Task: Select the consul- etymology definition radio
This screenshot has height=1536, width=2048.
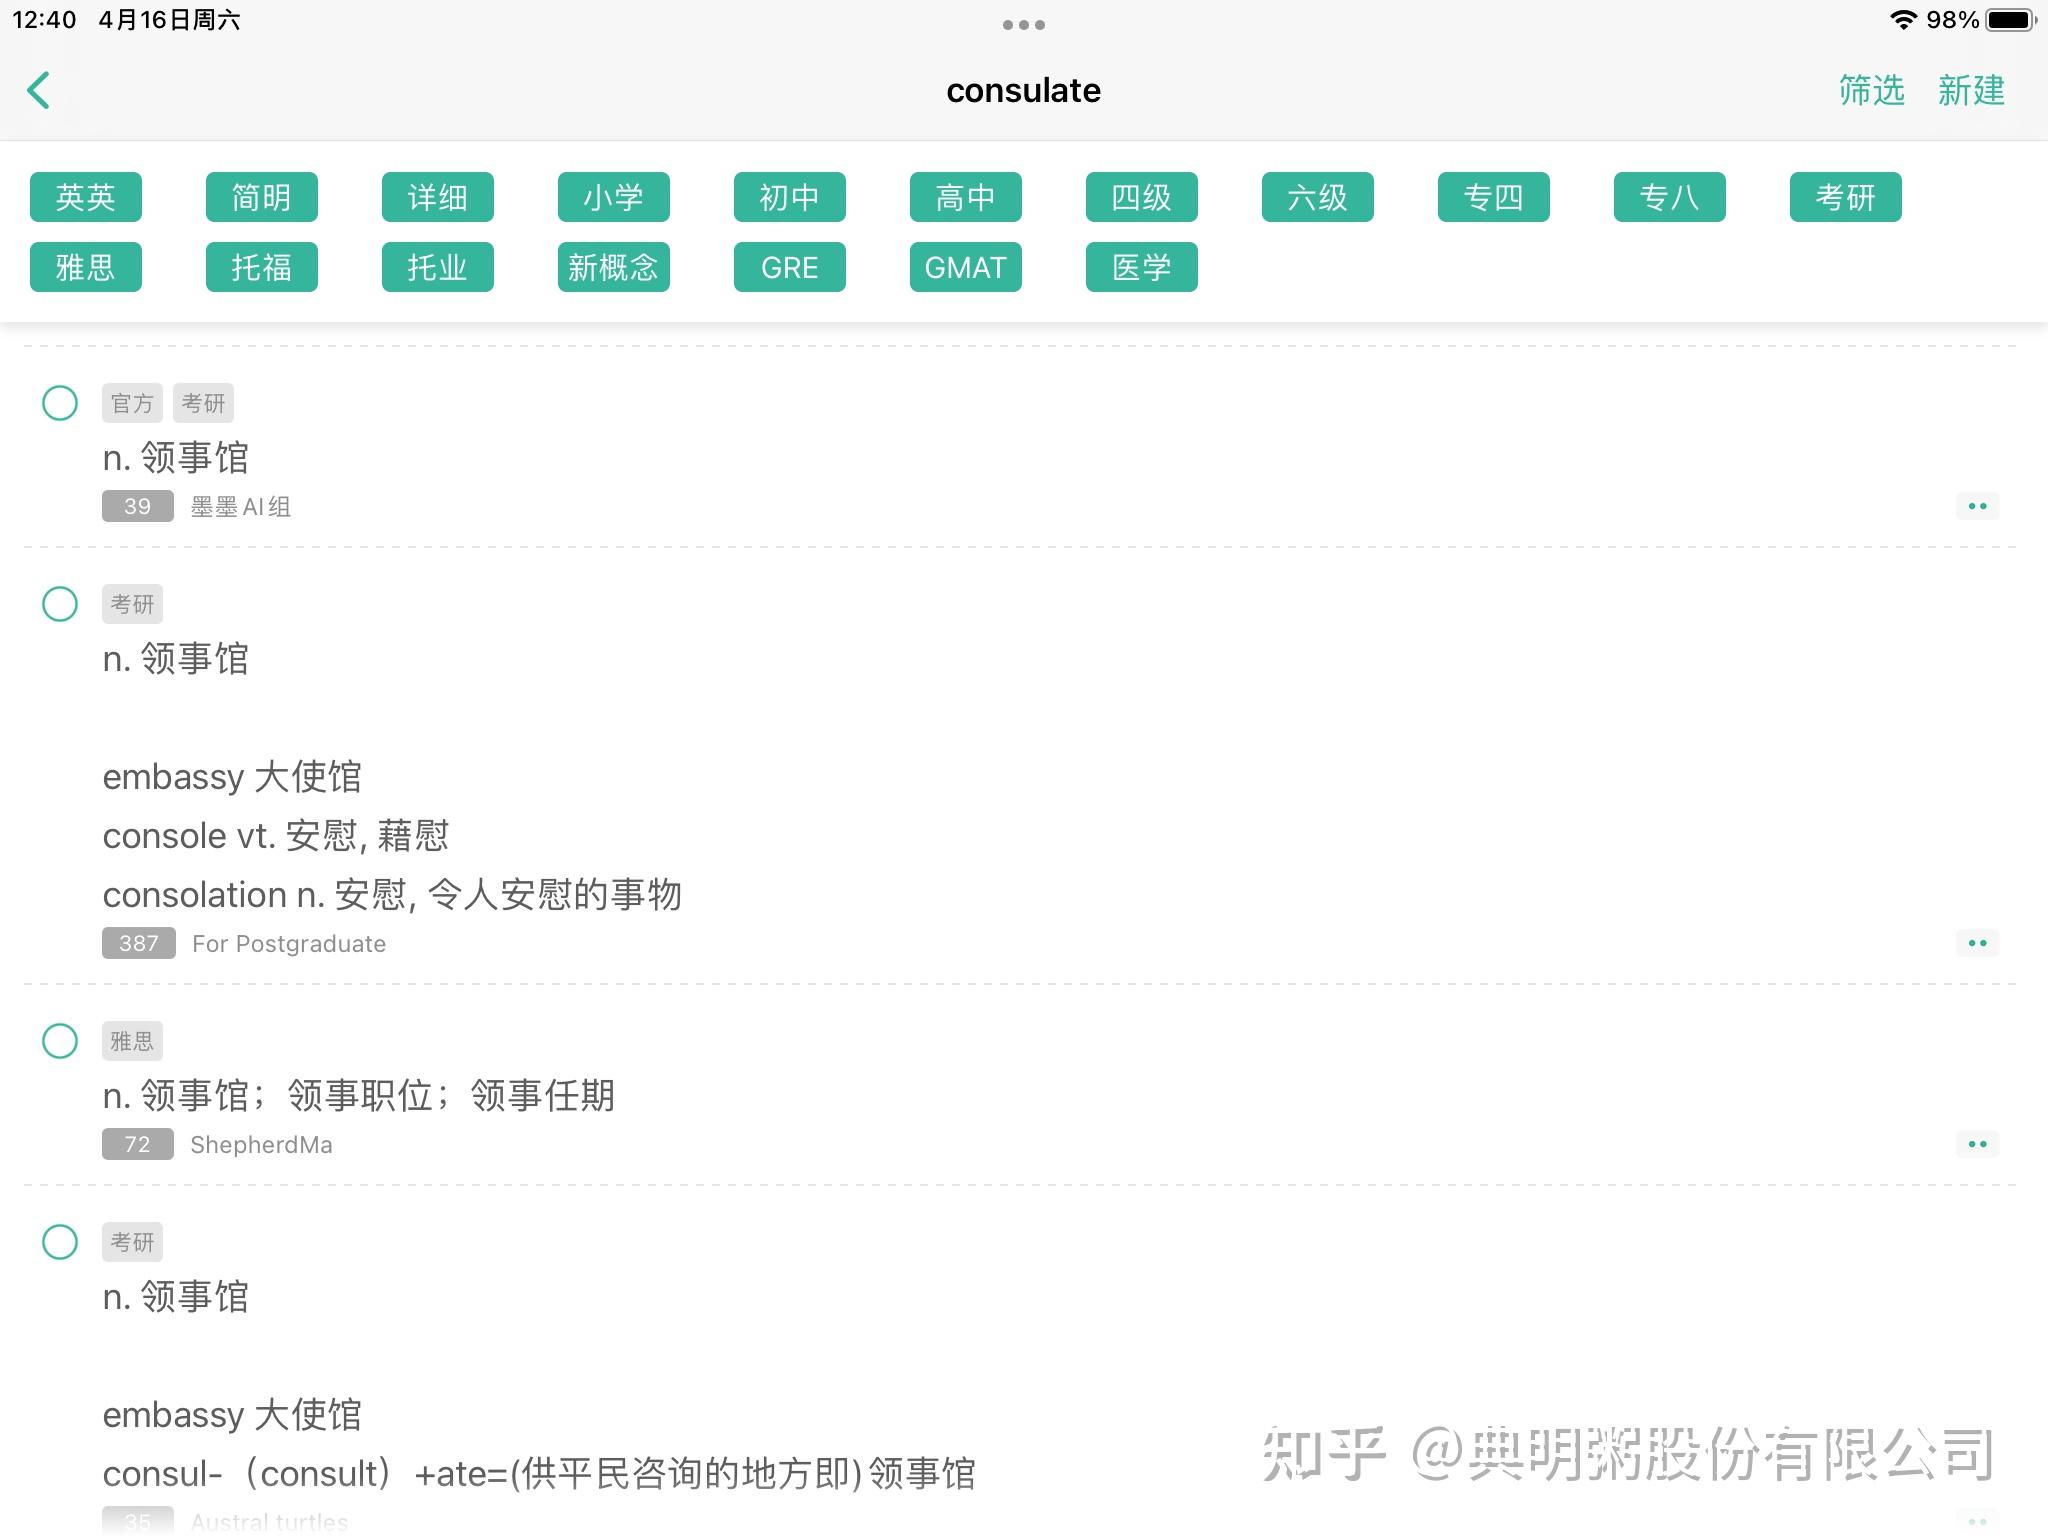Action: 60,1242
